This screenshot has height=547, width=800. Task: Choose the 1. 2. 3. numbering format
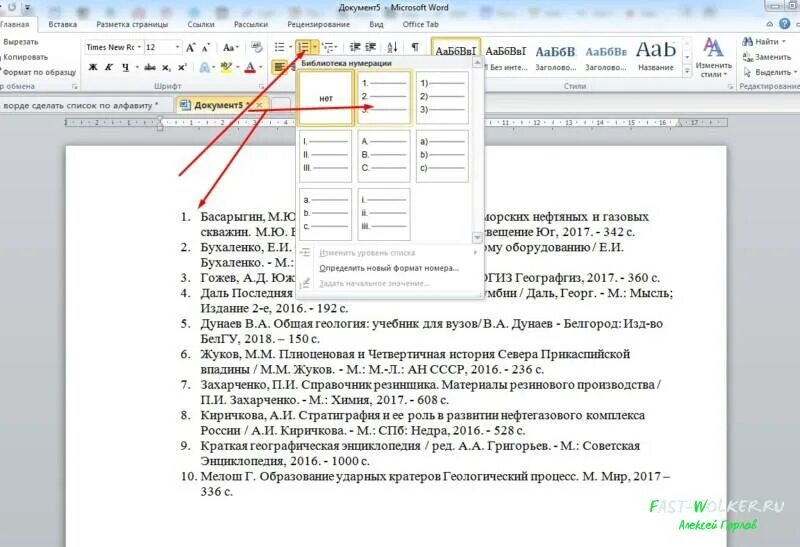[384, 98]
